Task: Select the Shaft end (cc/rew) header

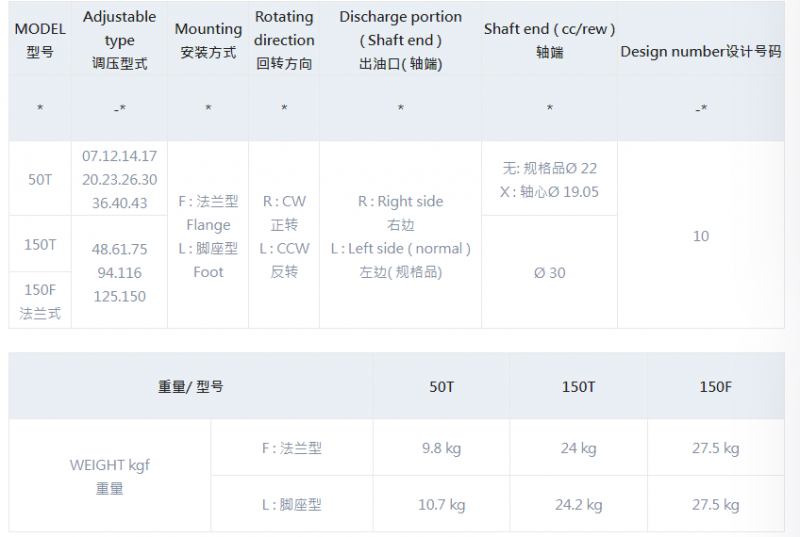Action: [x=549, y=40]
